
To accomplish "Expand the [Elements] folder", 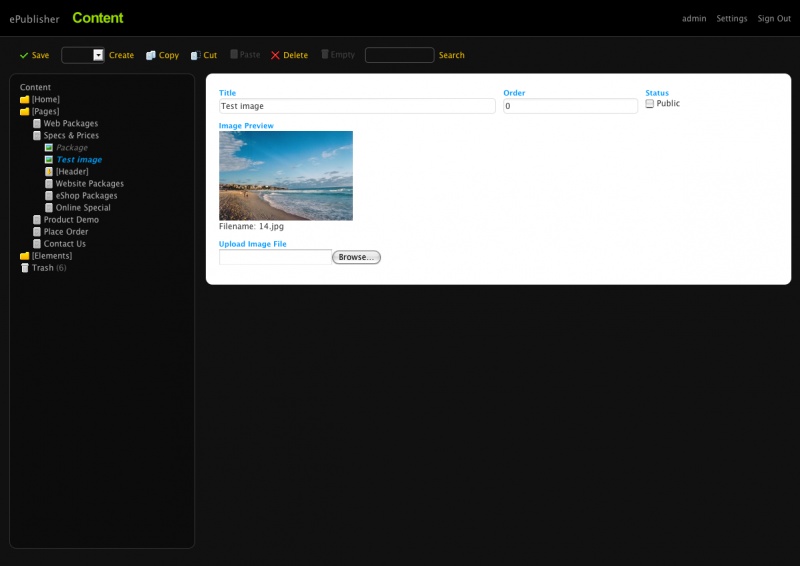I will click(x=25, y=256).
